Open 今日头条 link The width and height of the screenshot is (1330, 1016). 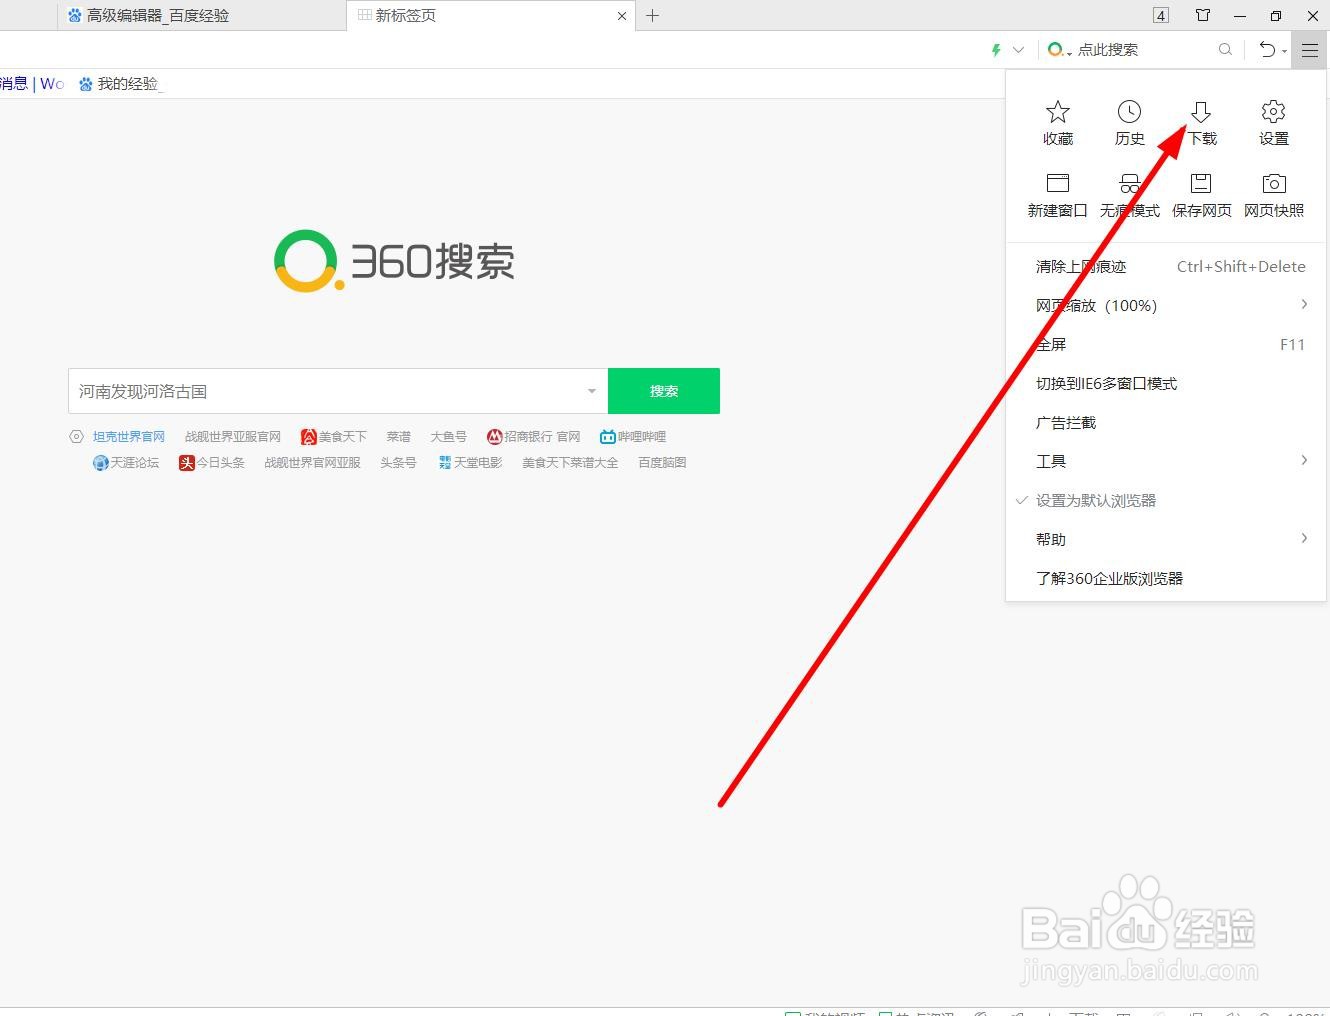[212, 463]
